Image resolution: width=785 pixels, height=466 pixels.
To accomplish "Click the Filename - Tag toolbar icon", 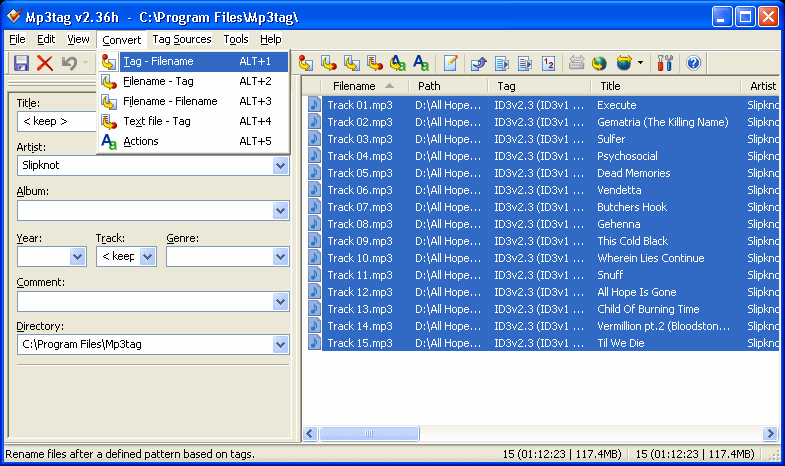I will point(329,63).
